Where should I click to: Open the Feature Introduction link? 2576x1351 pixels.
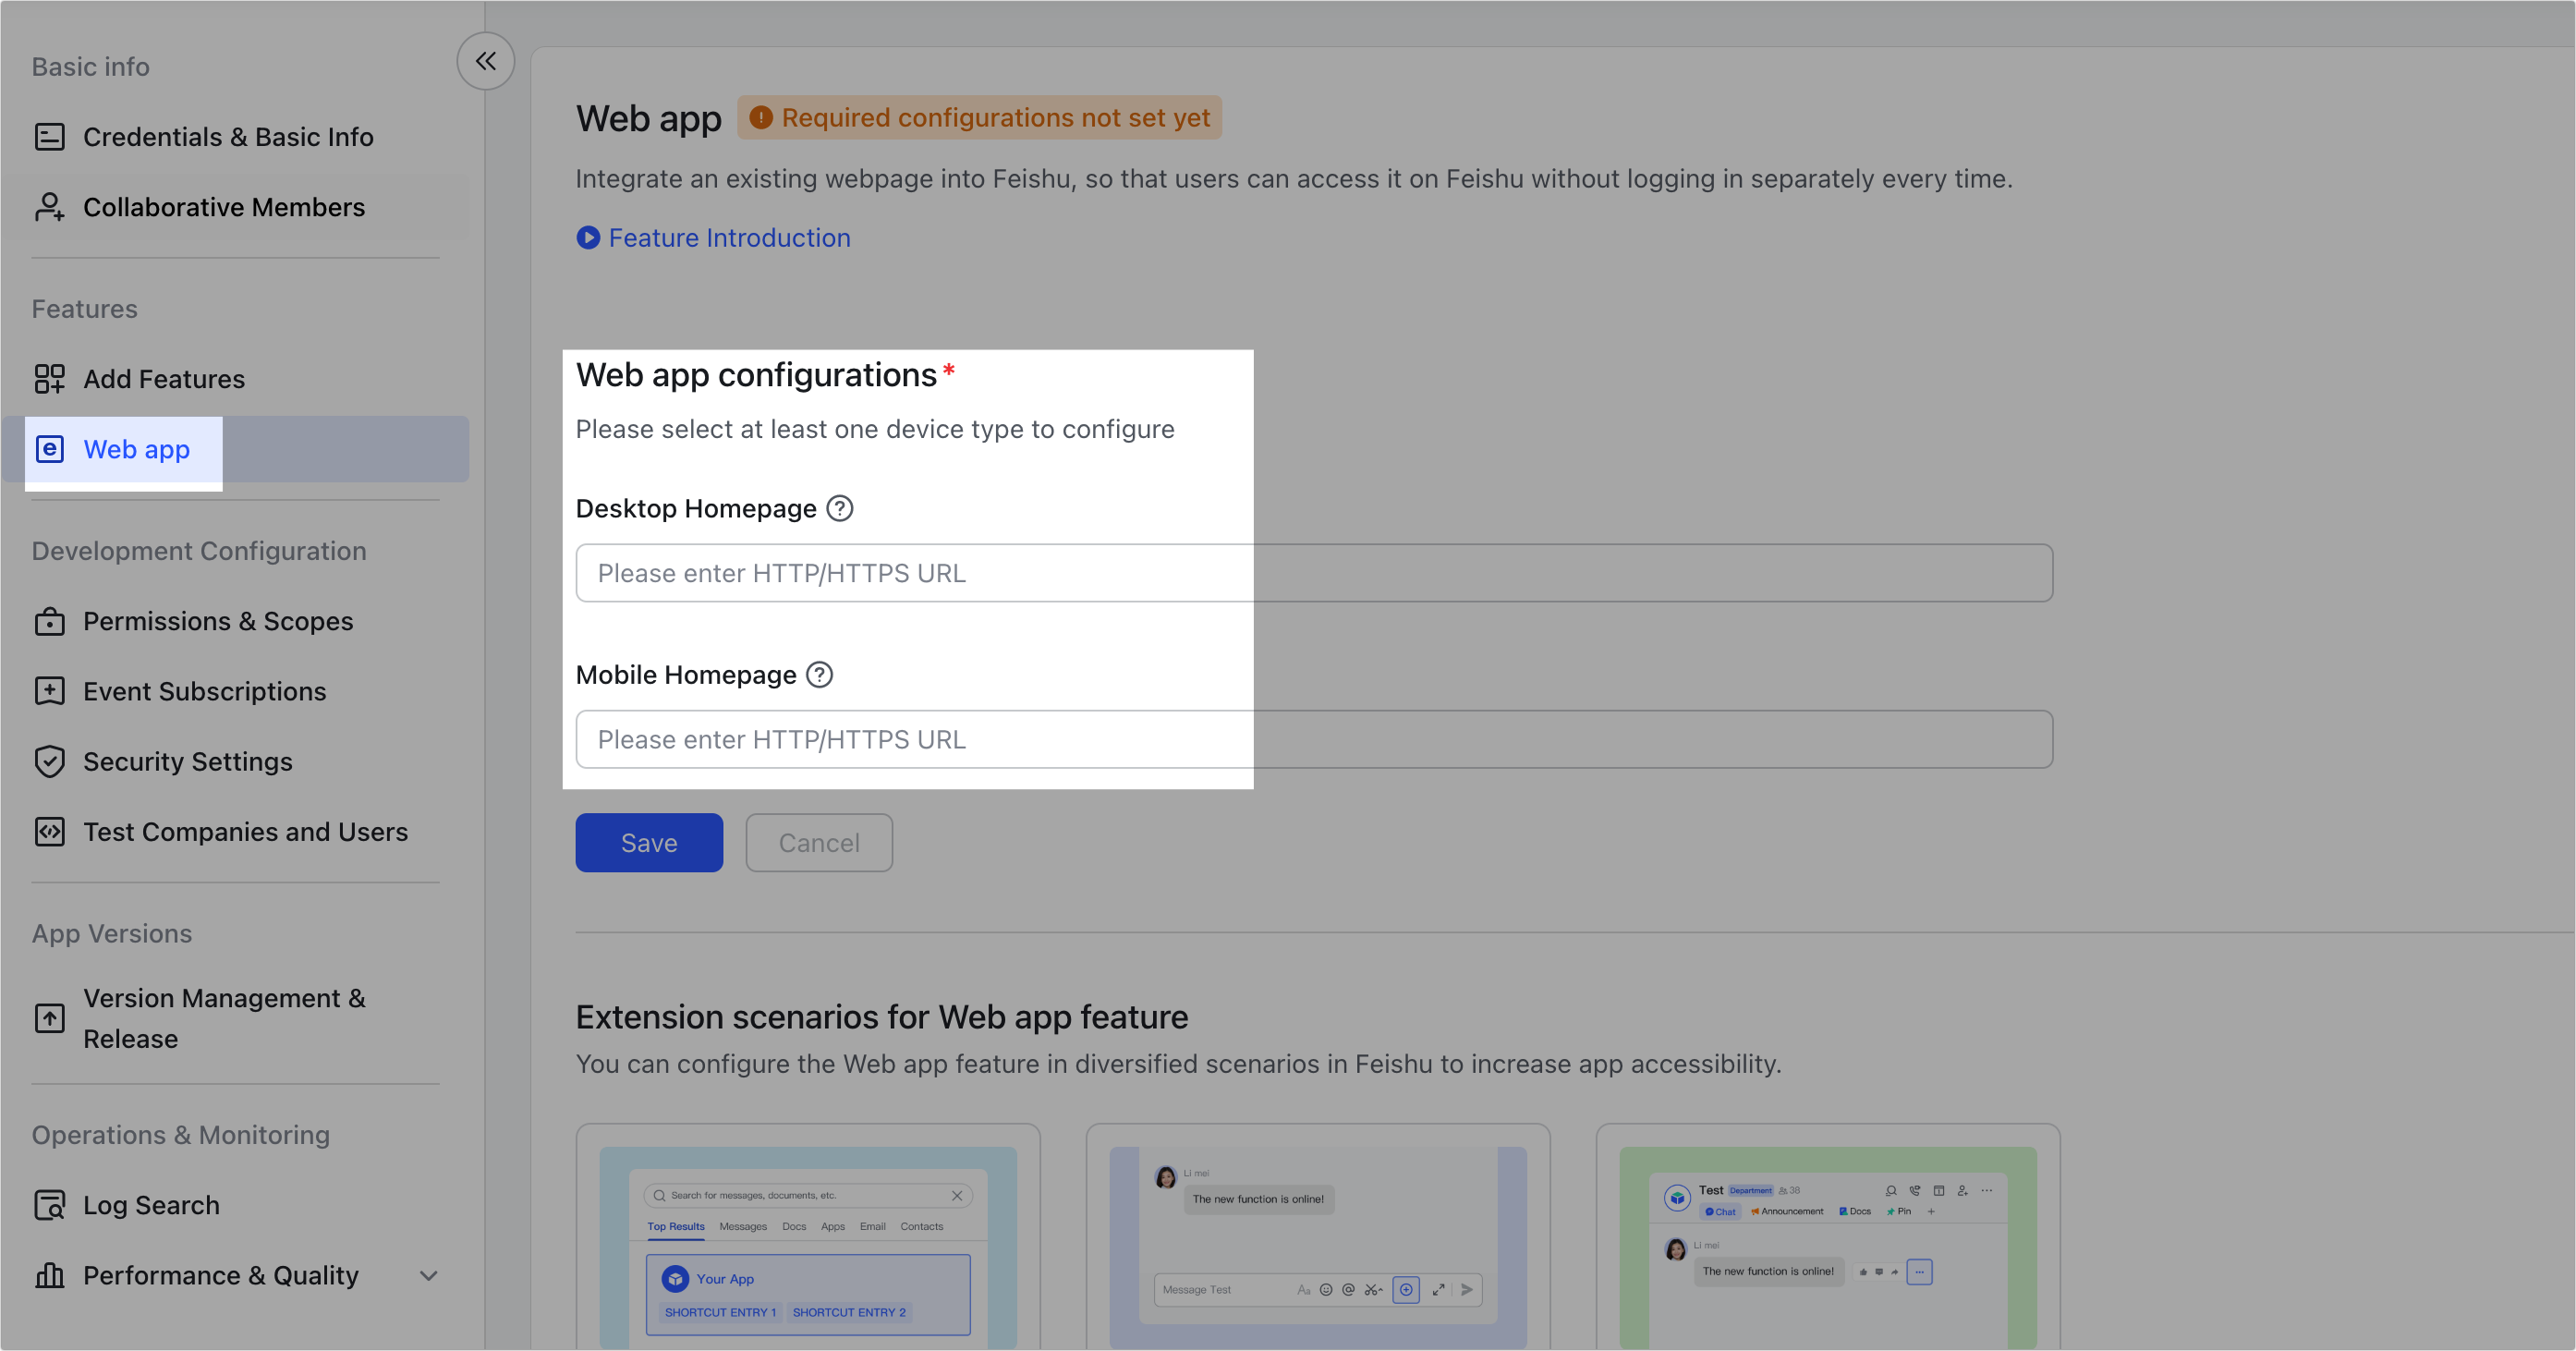click(x=729, y=237)
